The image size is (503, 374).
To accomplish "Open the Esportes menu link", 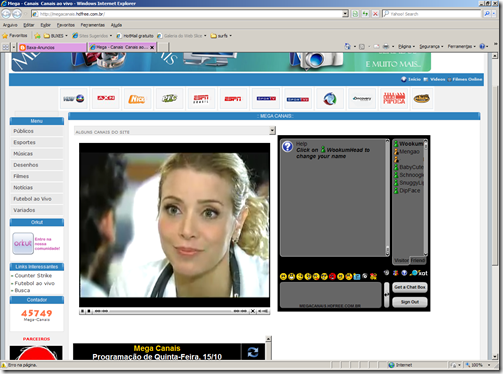I will 37,142.
